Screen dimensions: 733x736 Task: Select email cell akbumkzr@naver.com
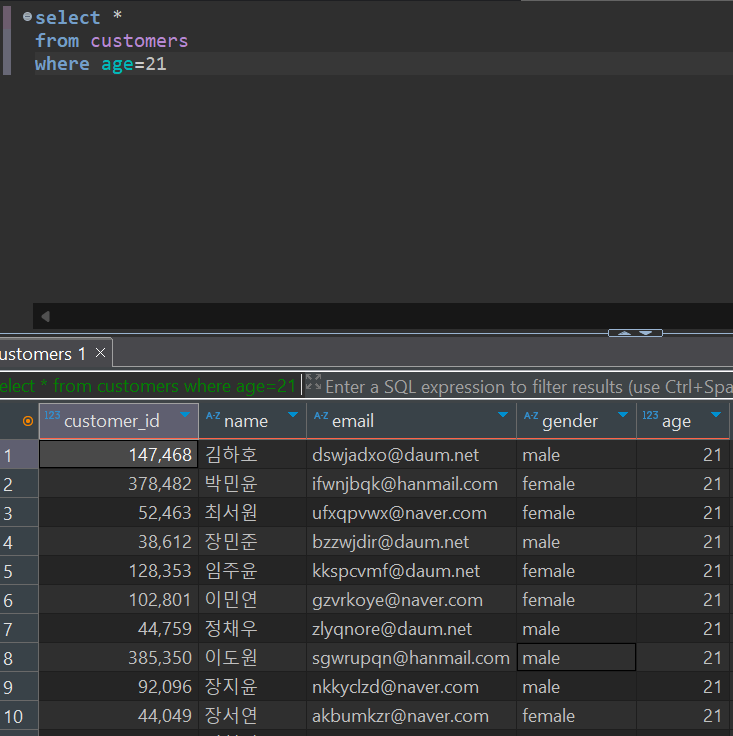tap(411, 716)
